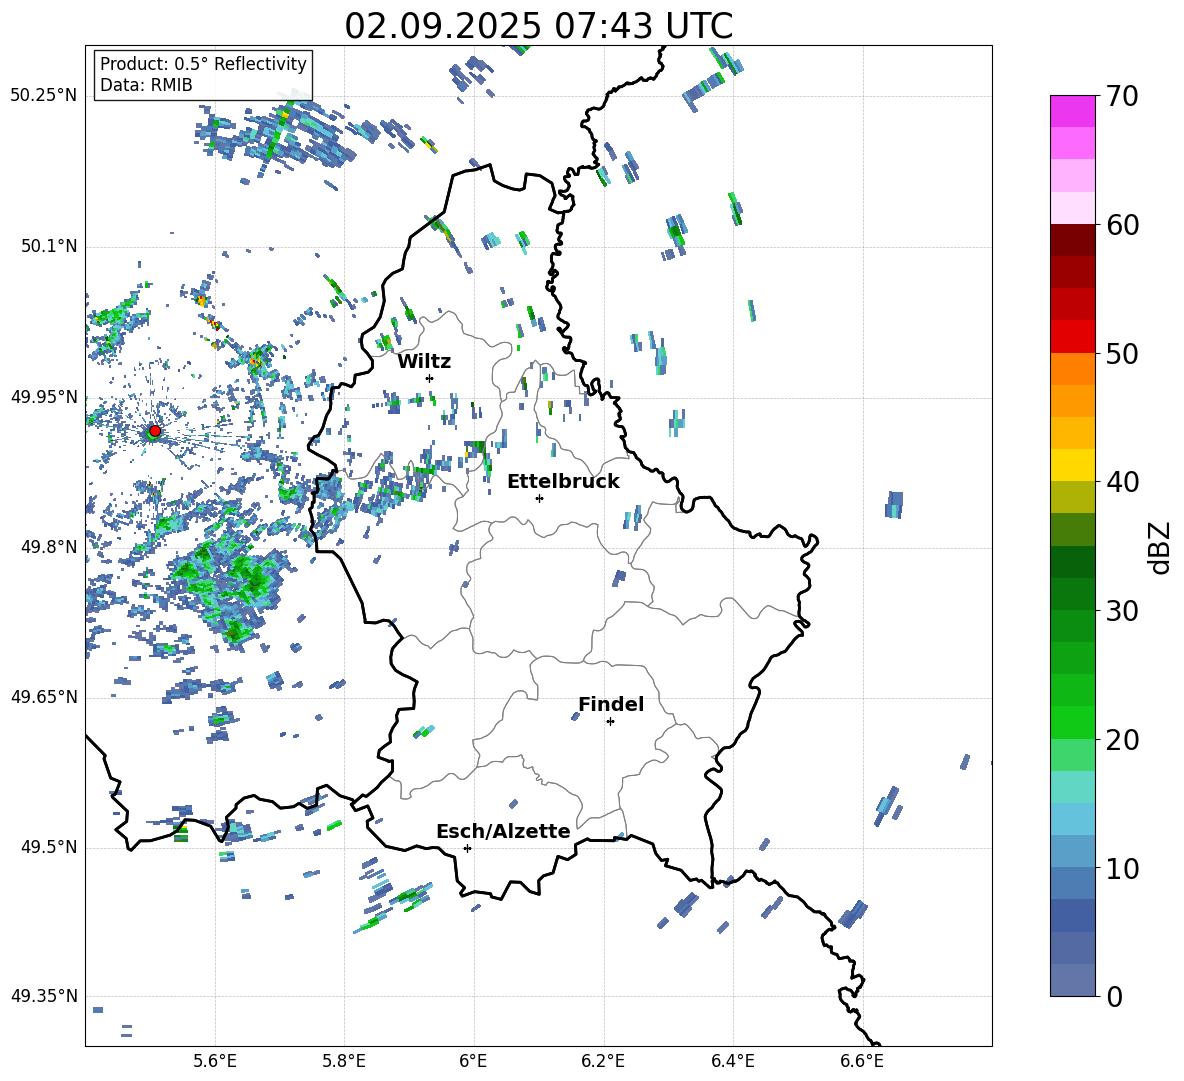Click the 'Data: RMIB' text

point(146,85)
